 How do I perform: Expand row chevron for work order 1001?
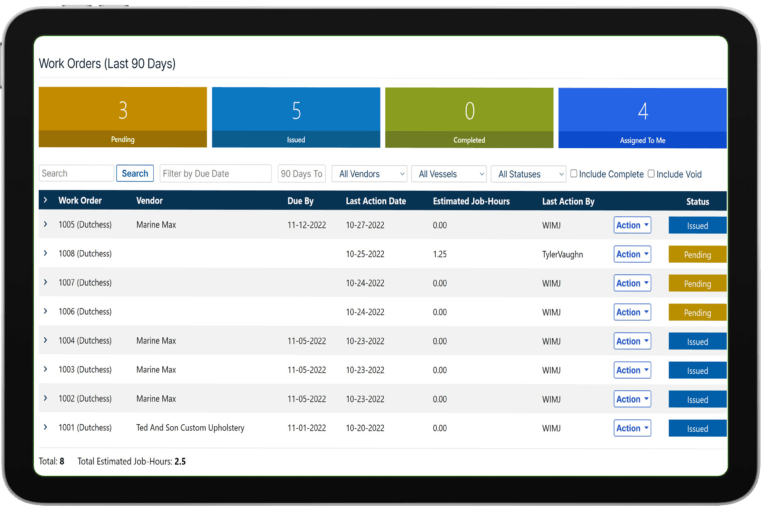[x=46, y=427]
